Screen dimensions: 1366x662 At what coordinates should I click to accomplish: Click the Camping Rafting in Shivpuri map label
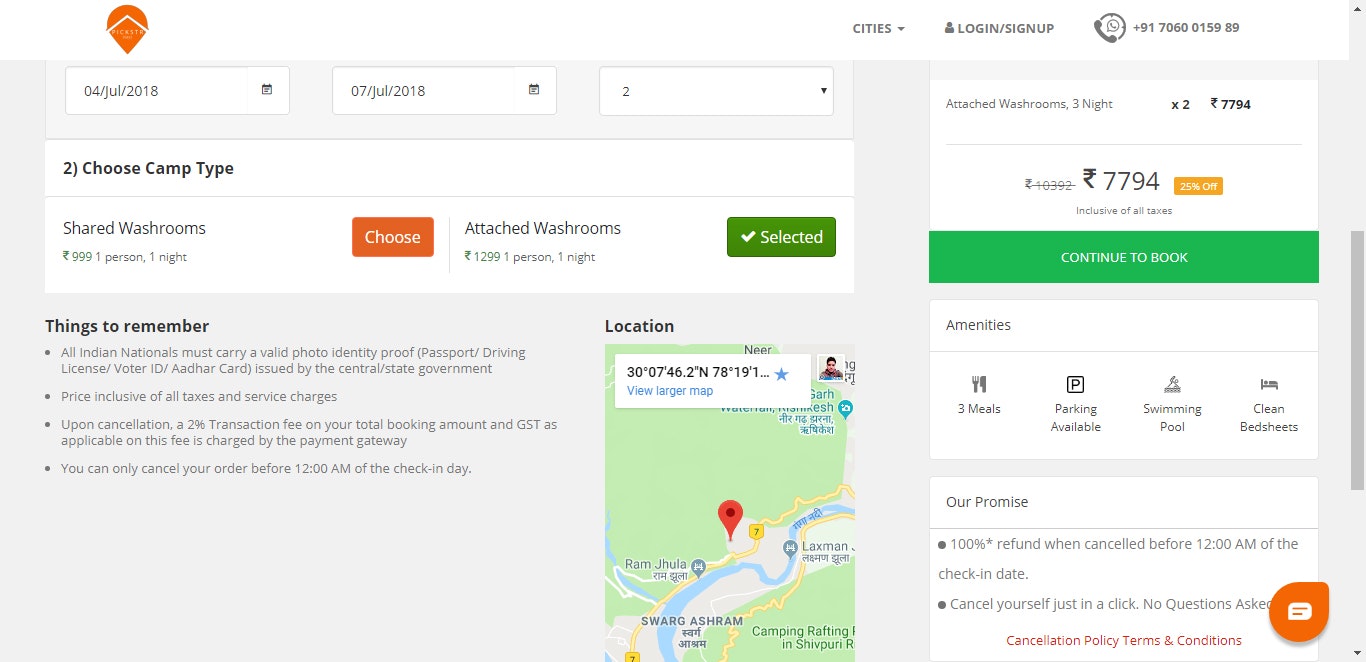coord(803,638)
